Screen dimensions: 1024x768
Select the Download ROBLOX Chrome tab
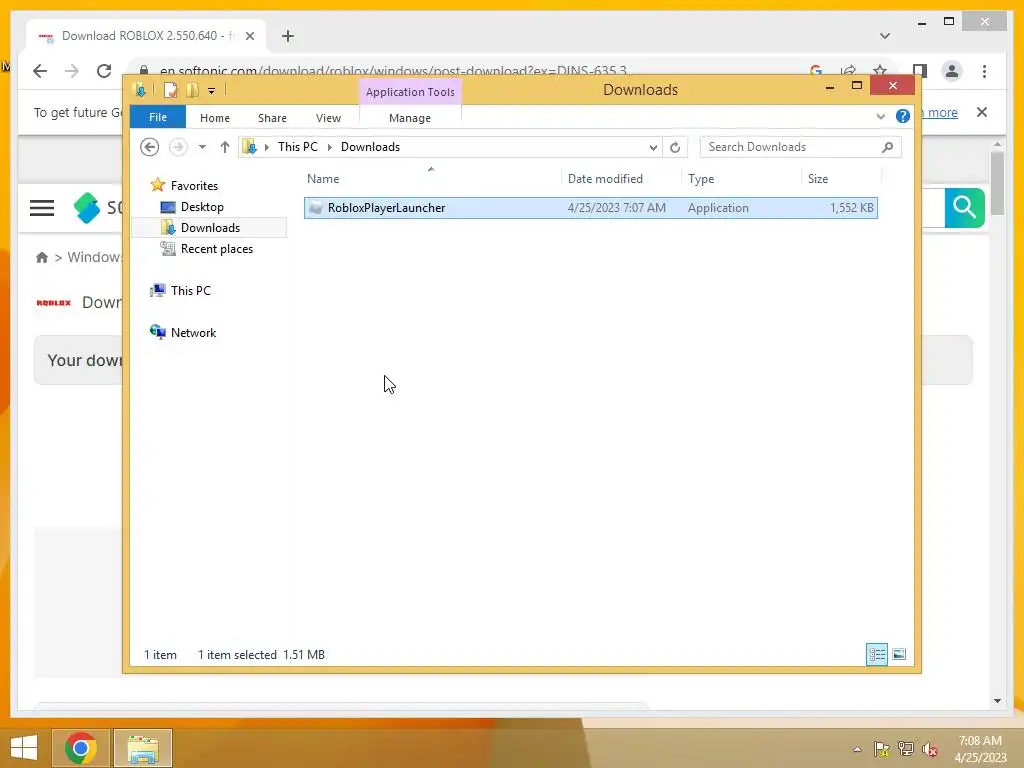click(147, 36)
